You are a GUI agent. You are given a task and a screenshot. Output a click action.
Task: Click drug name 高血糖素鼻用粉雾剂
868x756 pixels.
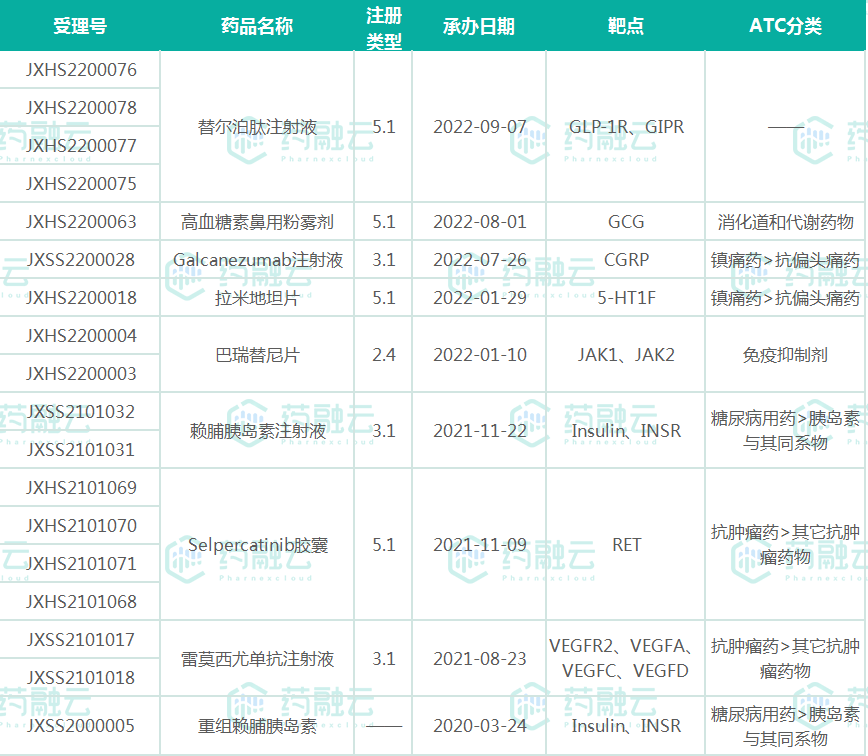257,222
